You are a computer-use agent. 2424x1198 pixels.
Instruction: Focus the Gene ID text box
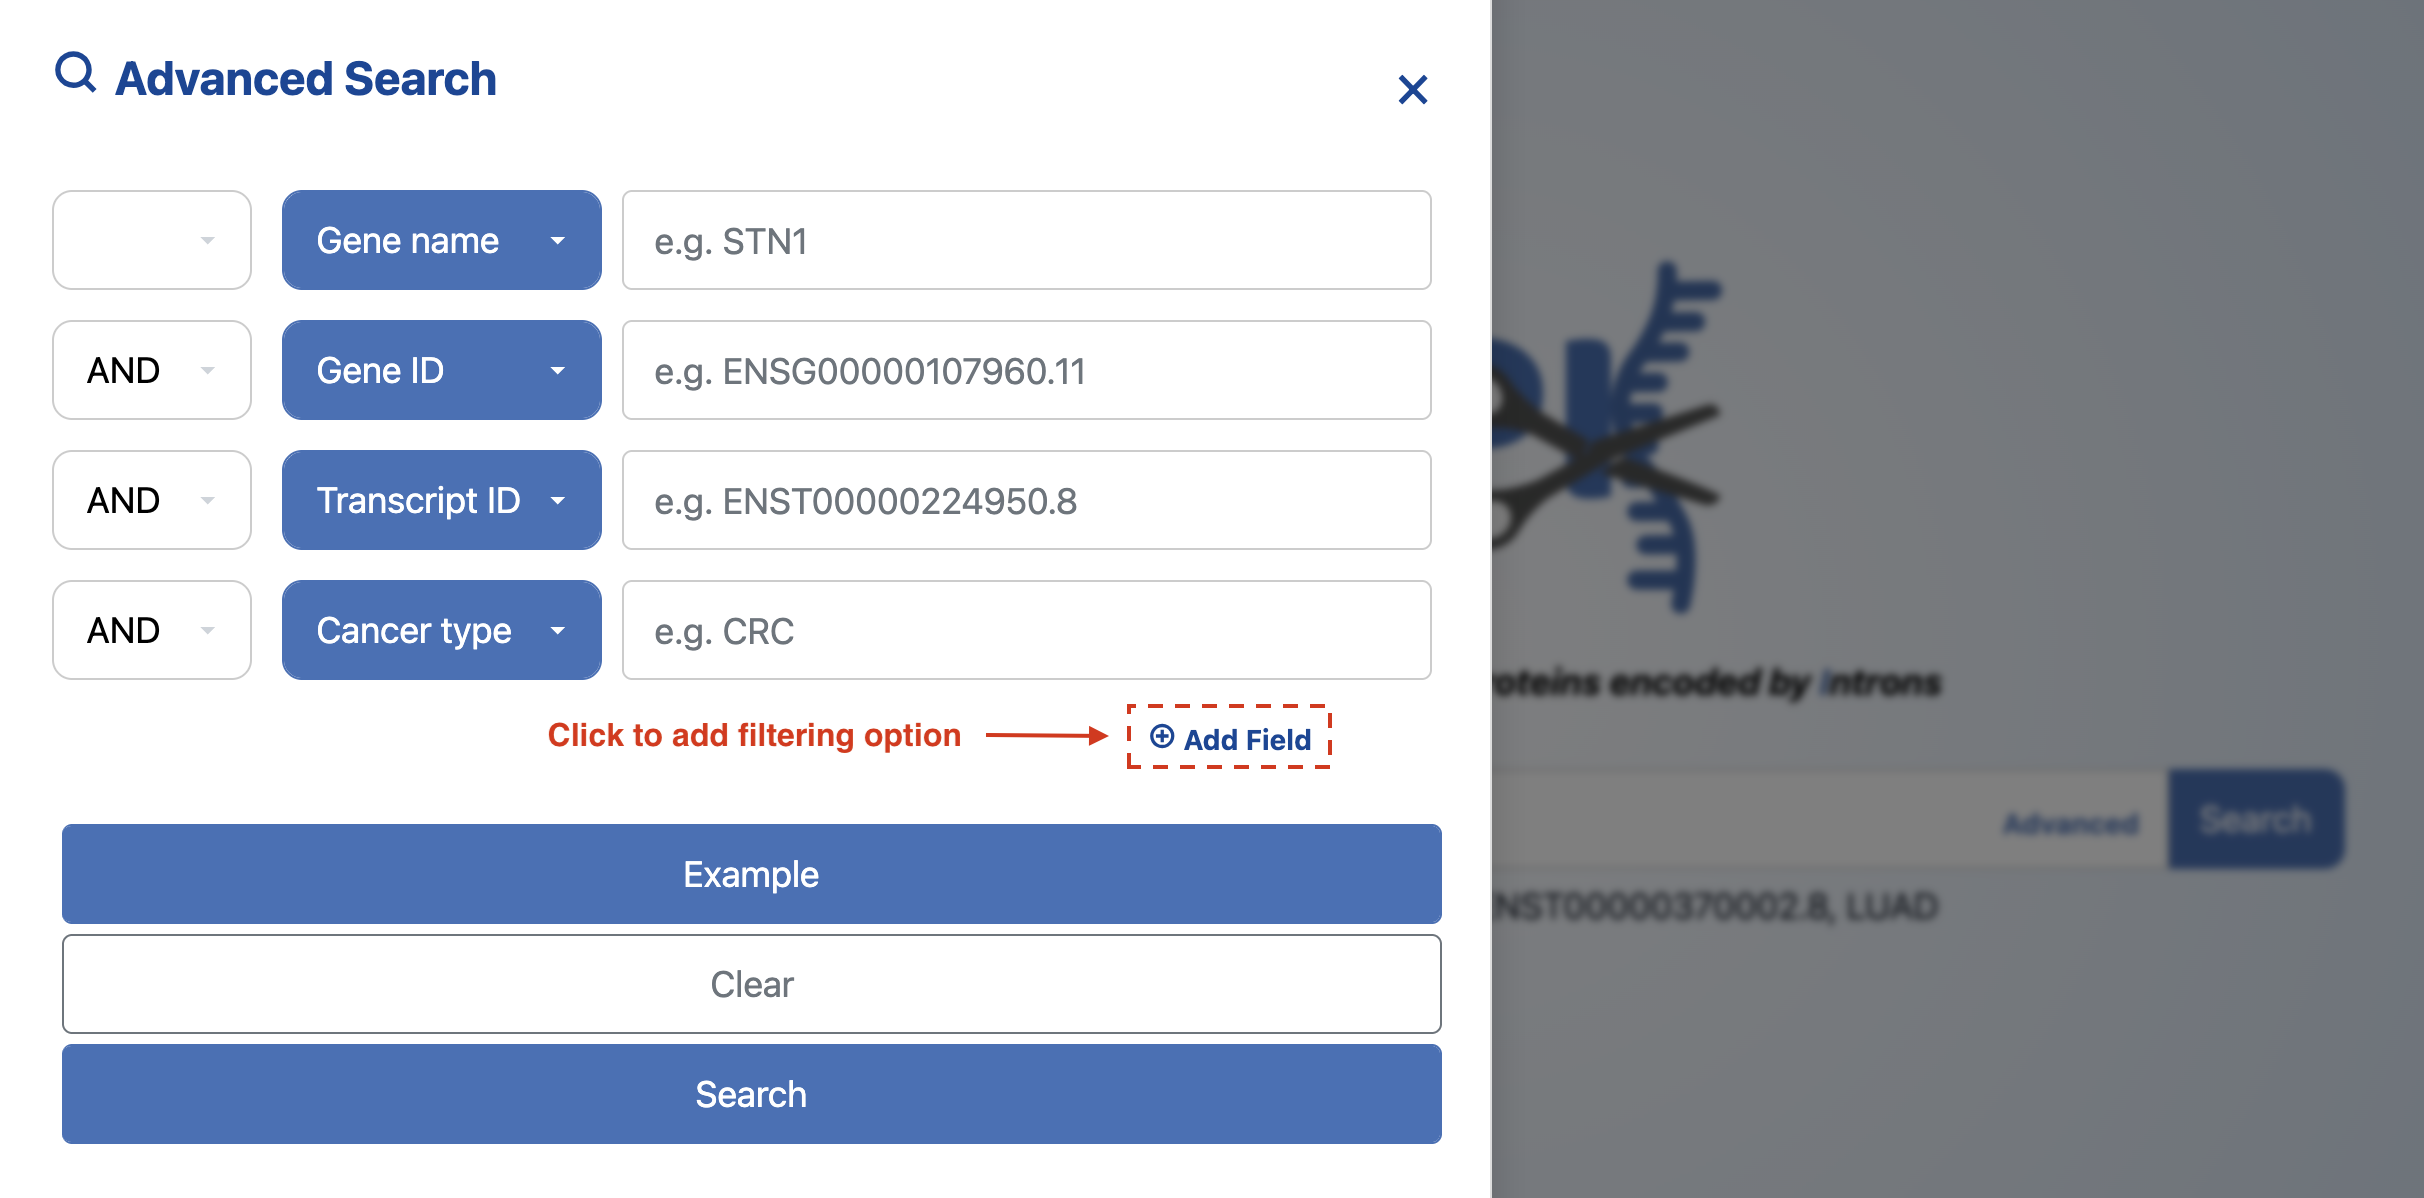[x=1026, y=370]
